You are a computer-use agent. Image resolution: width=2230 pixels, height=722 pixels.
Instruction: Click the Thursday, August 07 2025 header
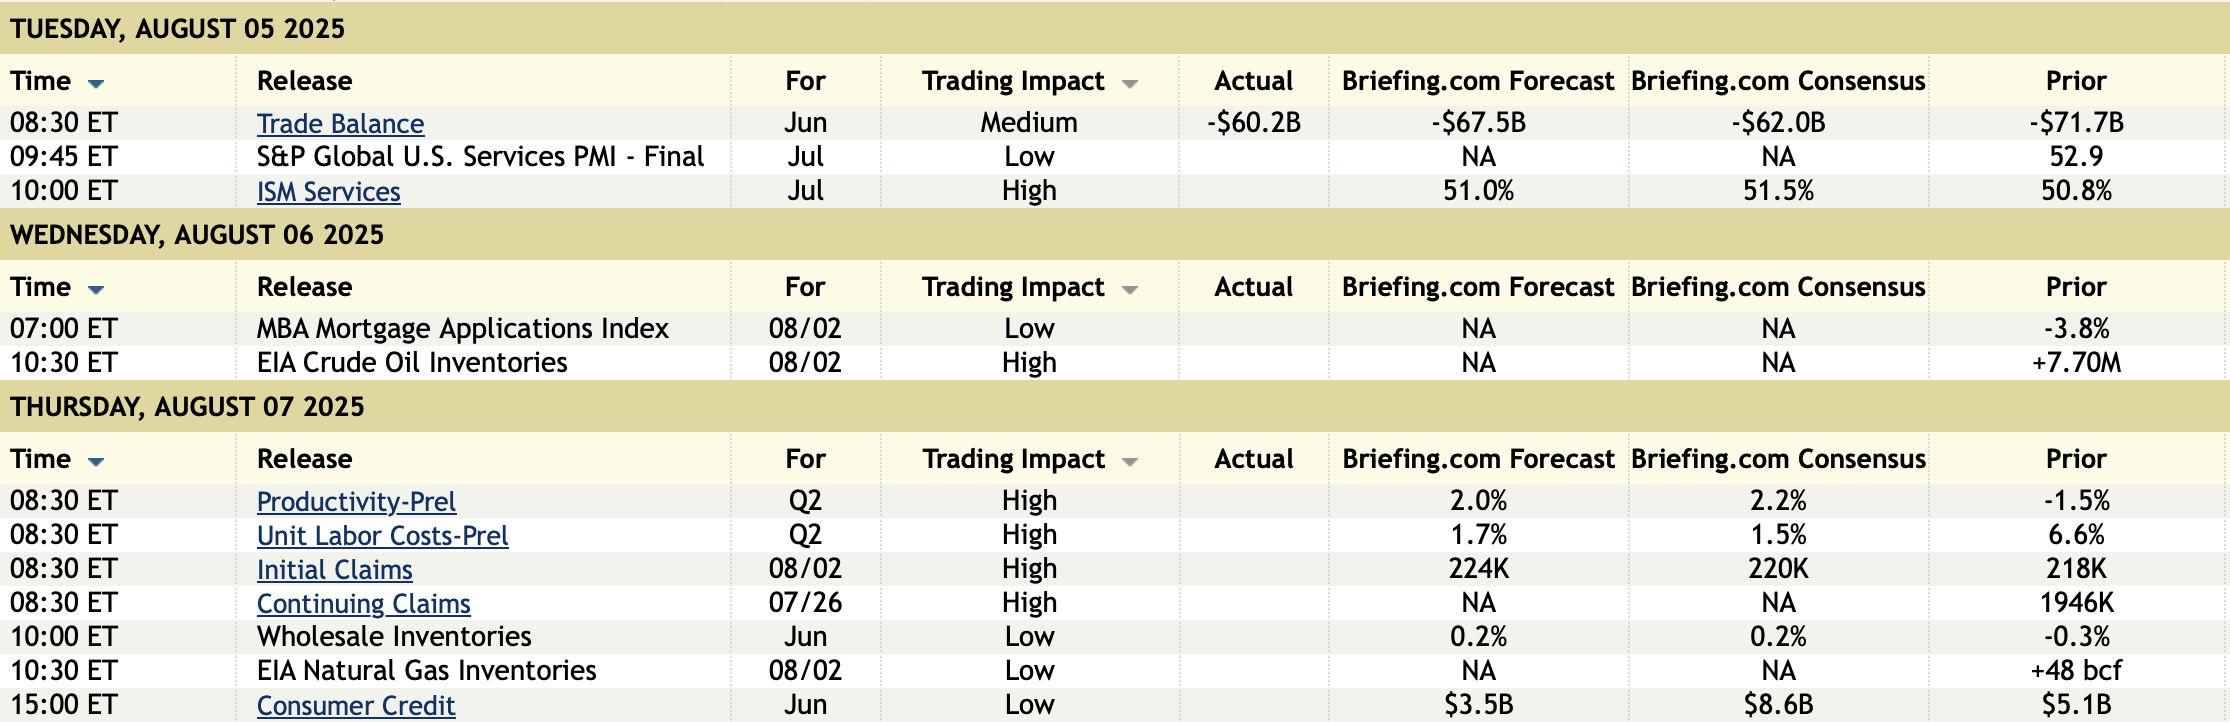[x=187, y=407]
